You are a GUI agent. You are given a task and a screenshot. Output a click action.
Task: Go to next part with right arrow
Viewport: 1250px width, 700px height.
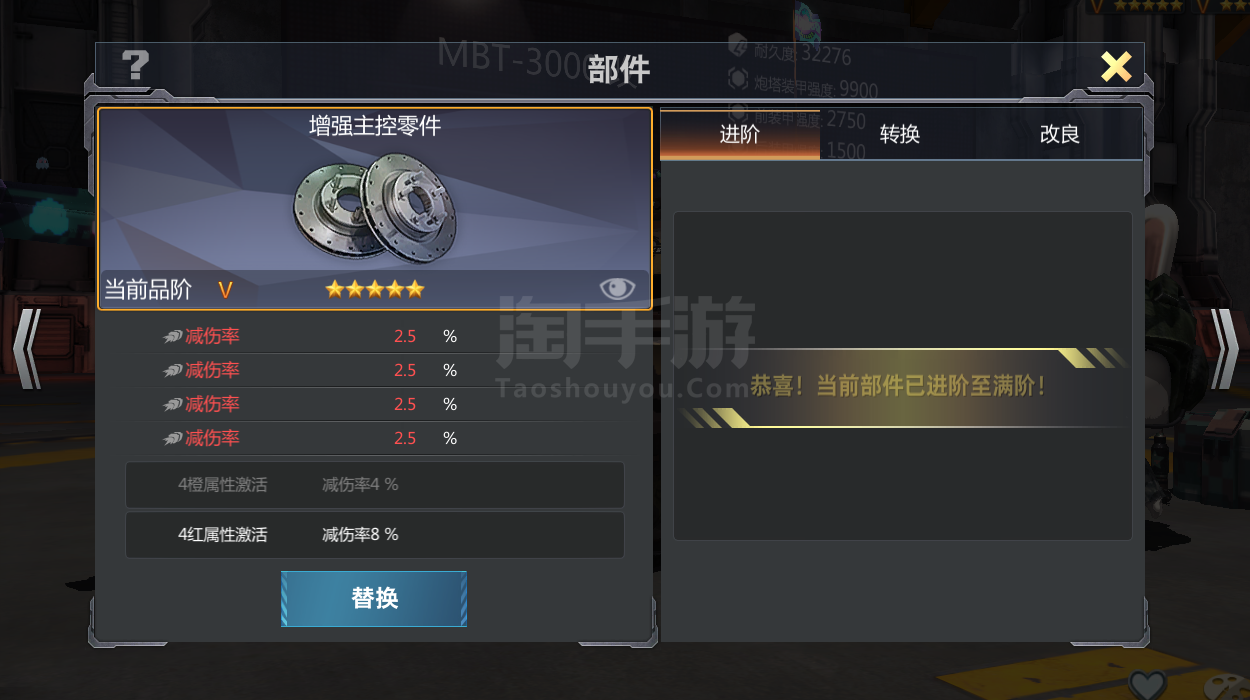click(1224, 348)
